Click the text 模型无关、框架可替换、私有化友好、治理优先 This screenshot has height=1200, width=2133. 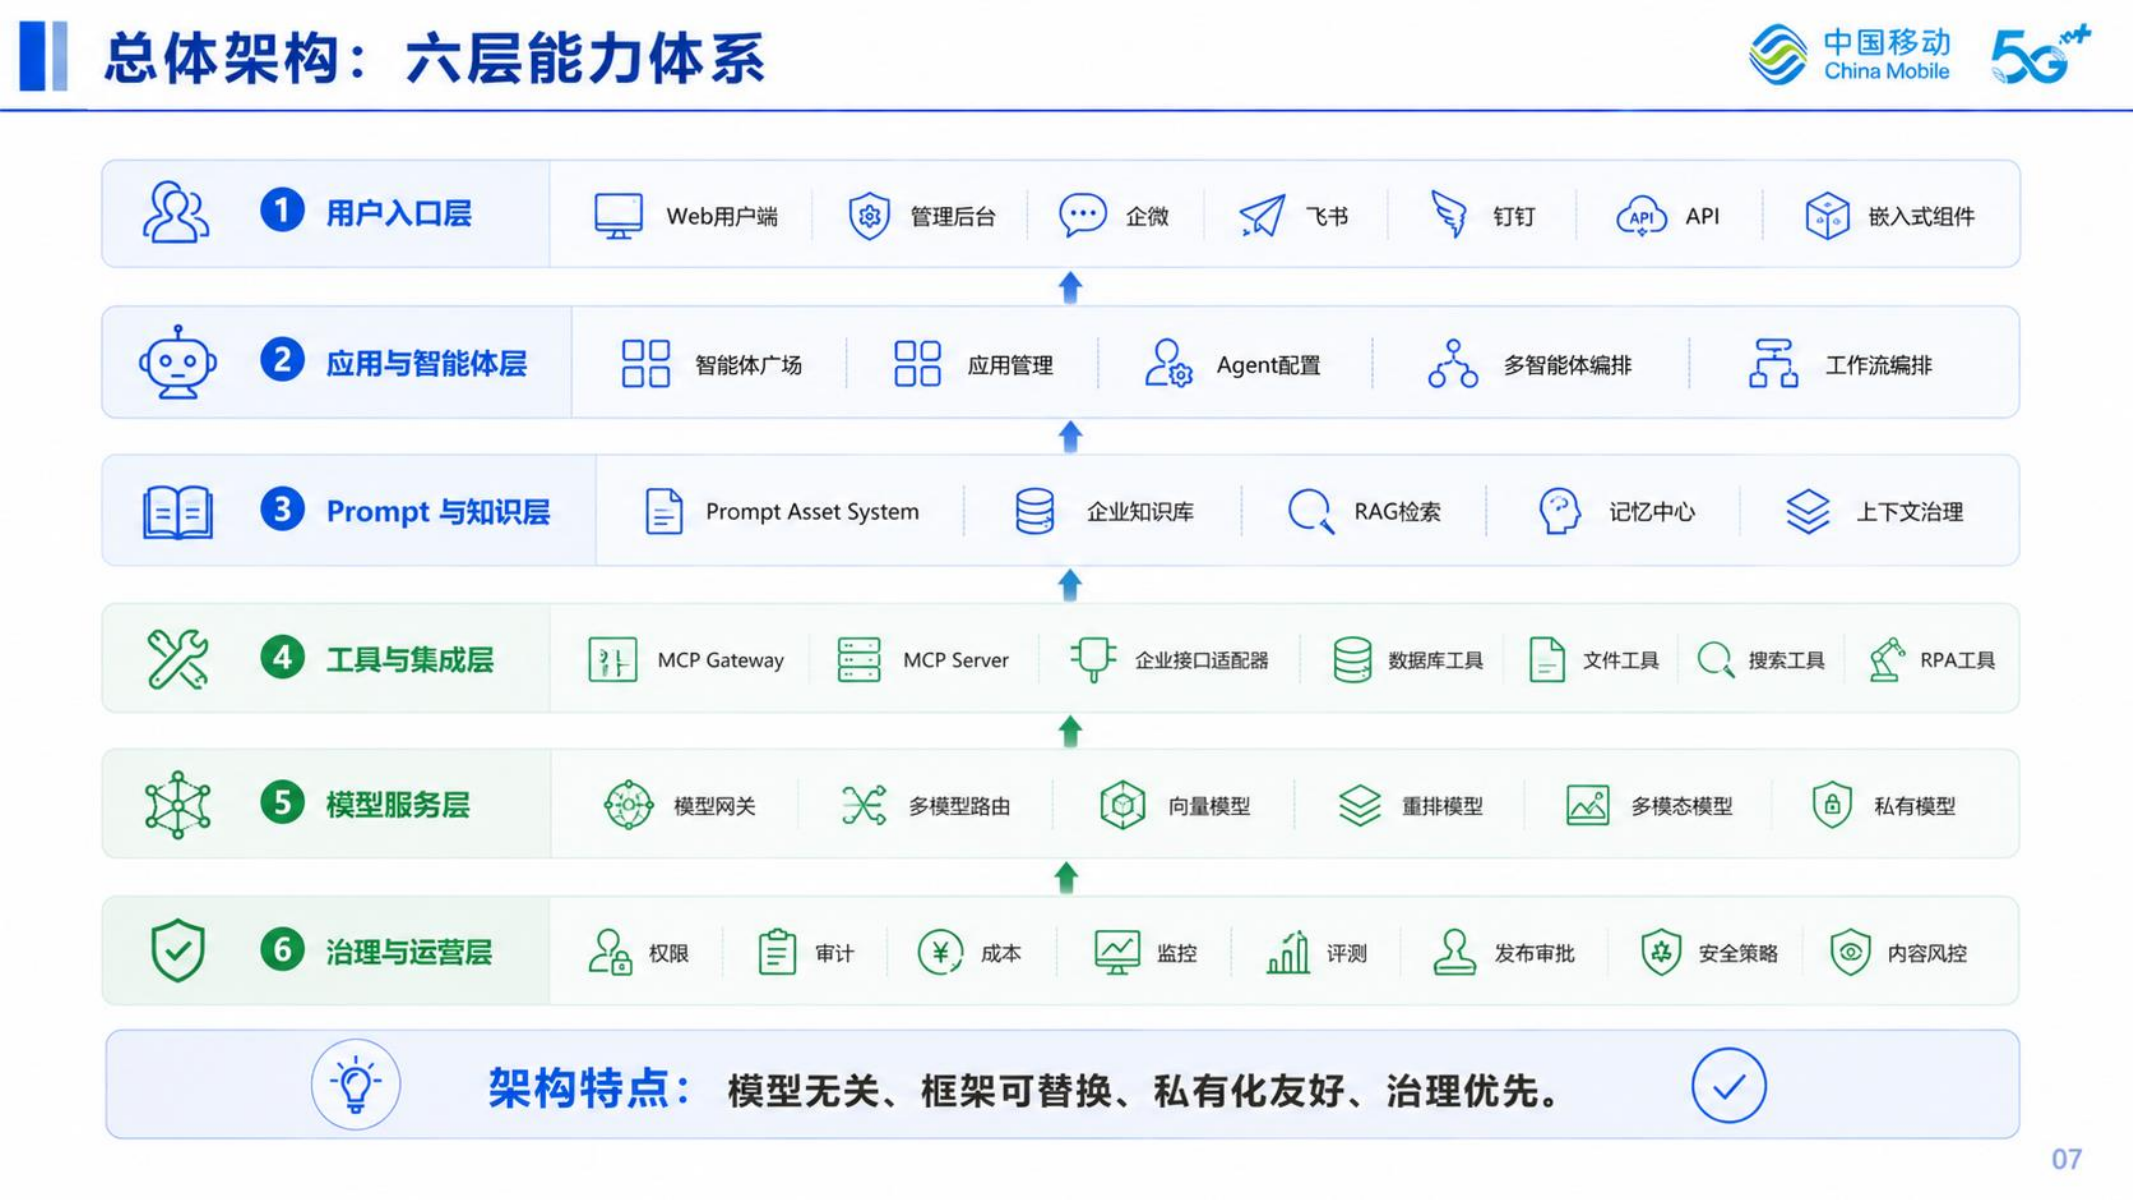[x=1144, y=1090]
